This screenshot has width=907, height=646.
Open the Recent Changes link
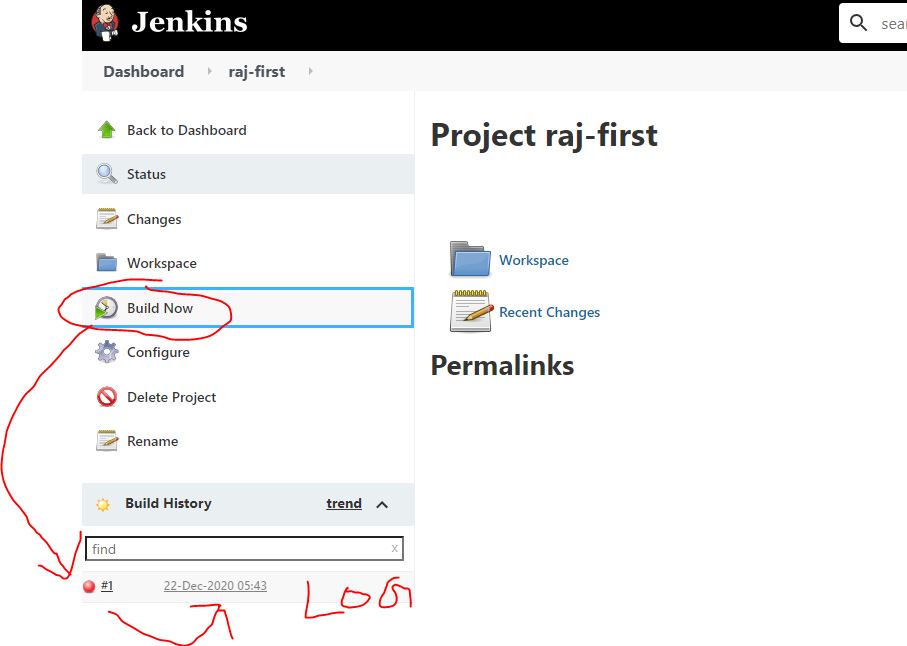549,312
